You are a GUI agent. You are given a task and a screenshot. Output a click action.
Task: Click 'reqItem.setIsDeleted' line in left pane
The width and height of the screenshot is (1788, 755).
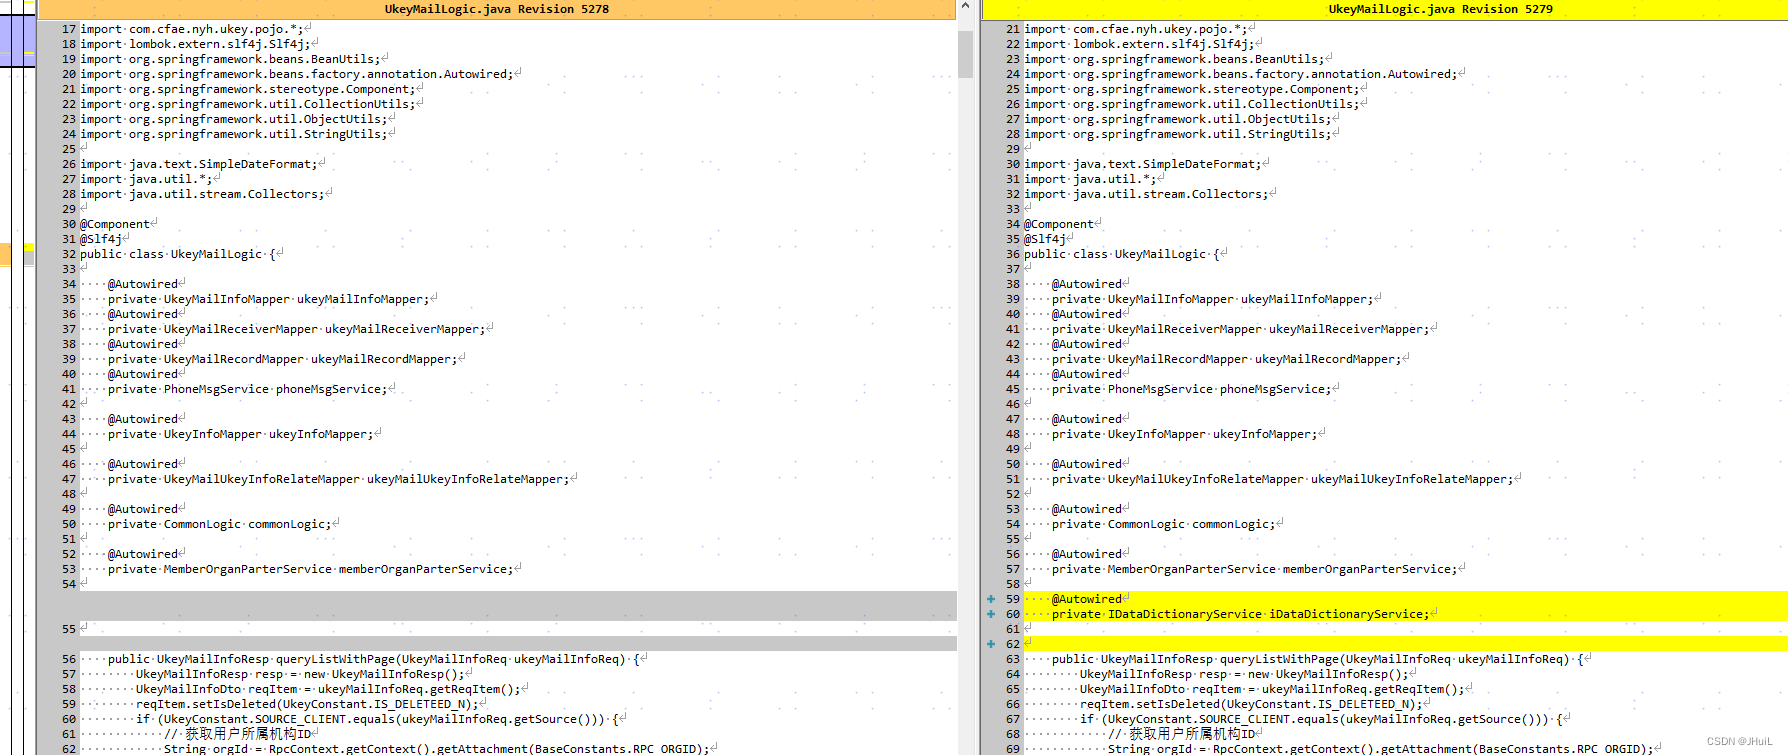tap(307, 704)
